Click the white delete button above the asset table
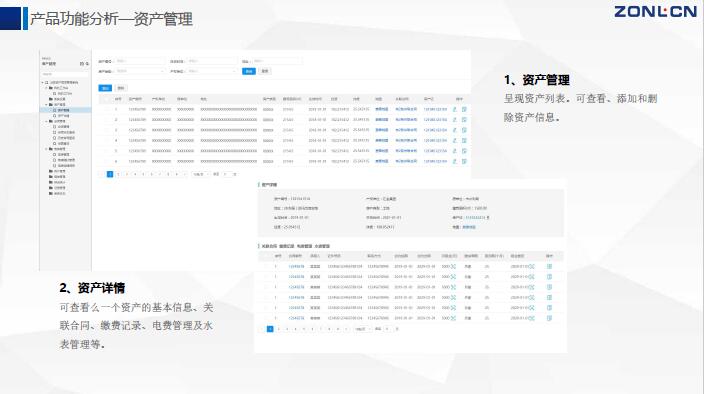The image size is (704, 394). pyautogui.click(x=121, y=88)
